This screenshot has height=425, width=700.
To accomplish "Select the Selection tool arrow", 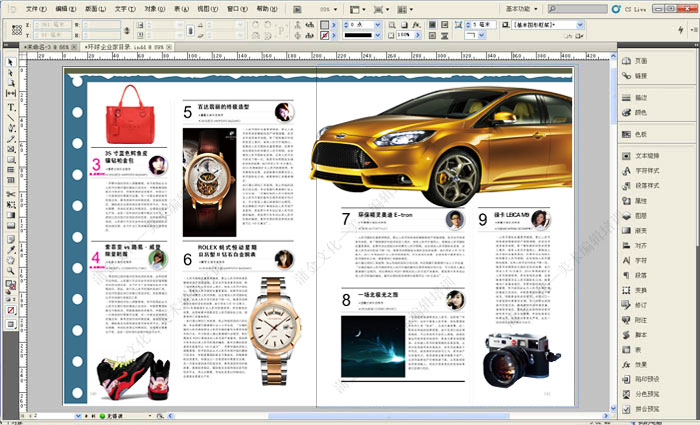I will point(11,62).
